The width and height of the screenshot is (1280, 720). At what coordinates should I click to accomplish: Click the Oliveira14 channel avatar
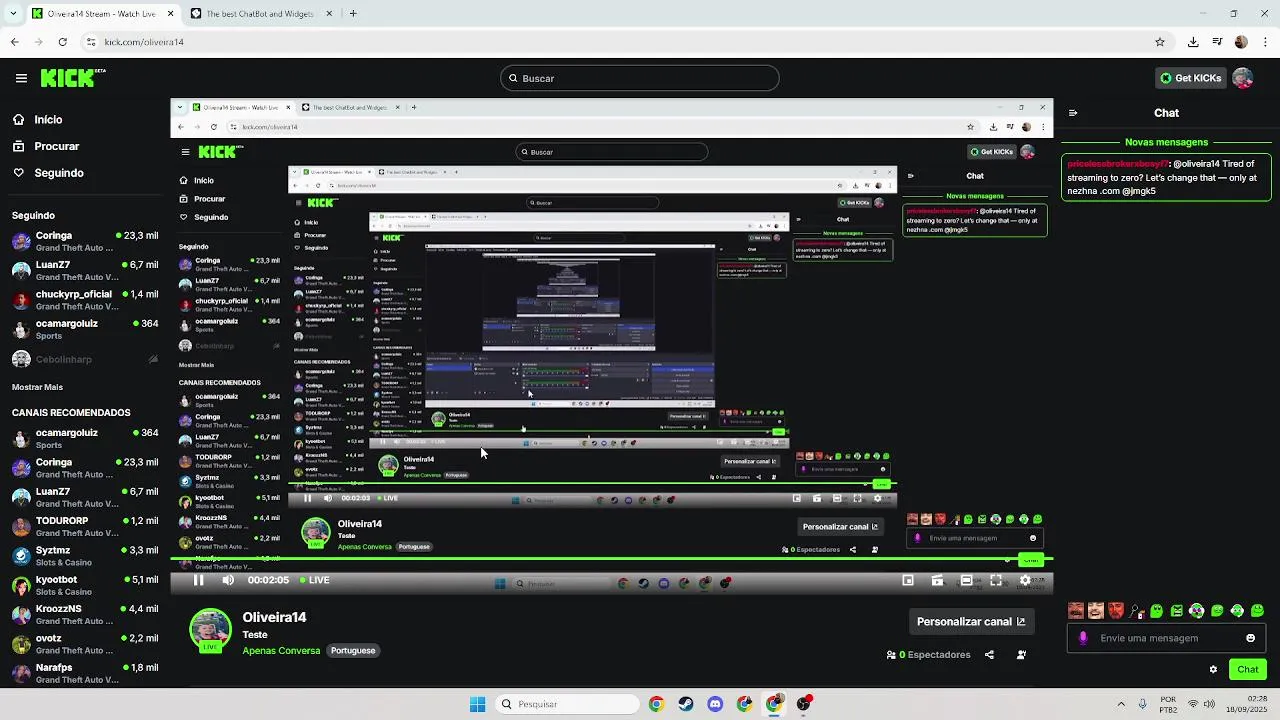coord(210,630)
